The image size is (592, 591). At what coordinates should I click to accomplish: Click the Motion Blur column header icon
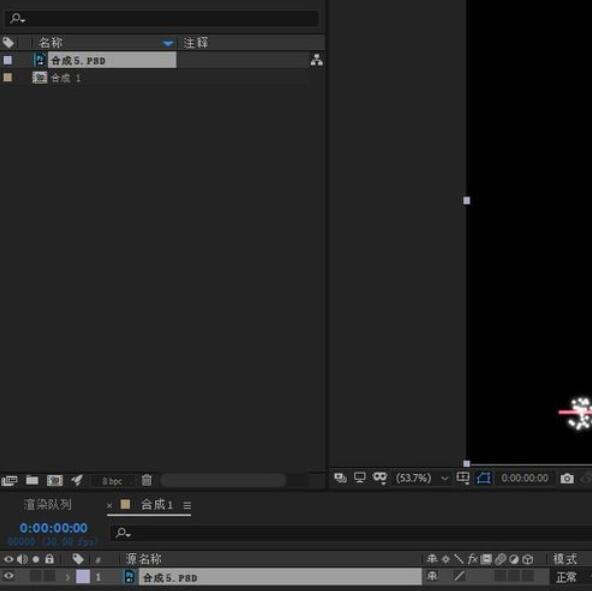coord(500,559)
